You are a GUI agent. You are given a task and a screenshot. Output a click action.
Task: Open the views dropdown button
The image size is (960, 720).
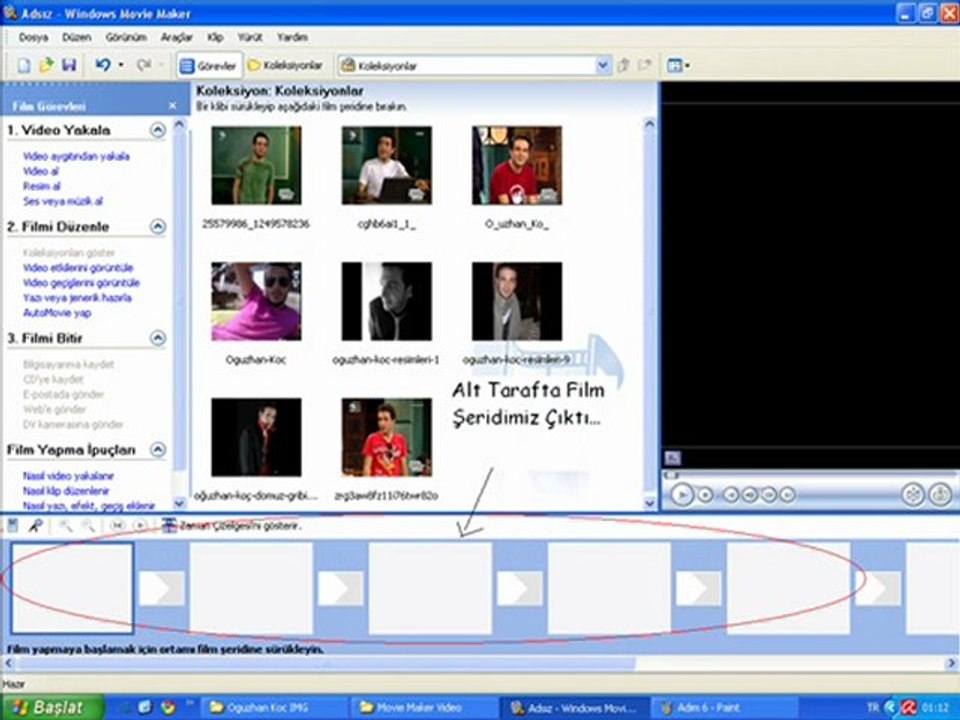coord(678,65)
